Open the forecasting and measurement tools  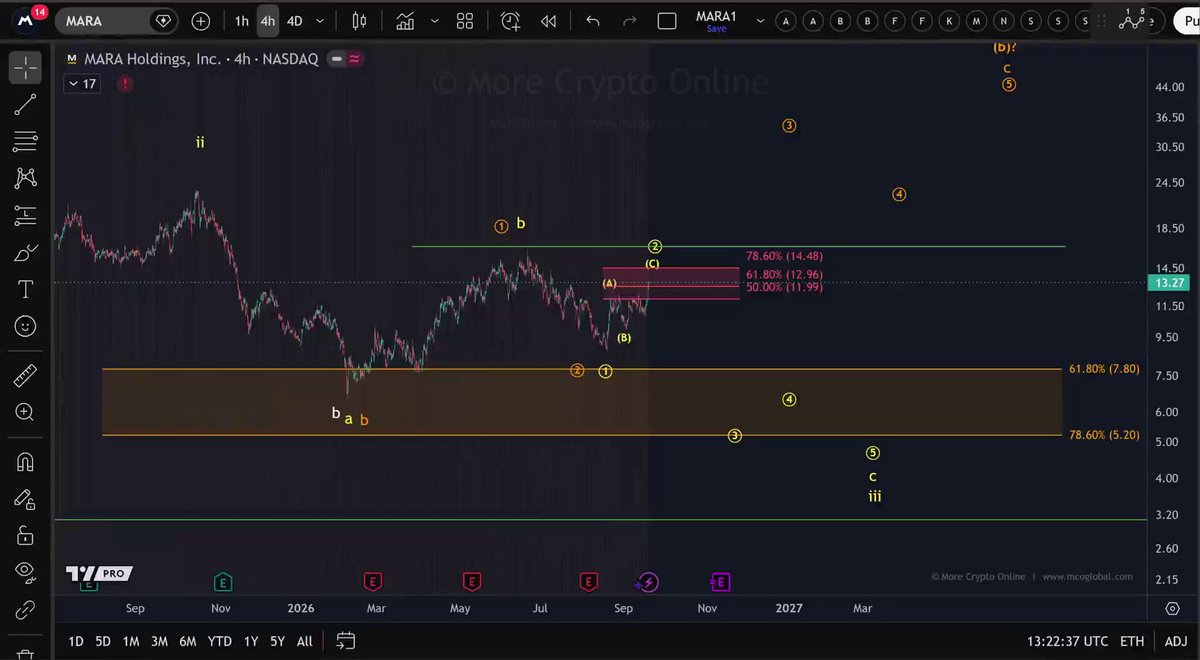coord(25,215)
